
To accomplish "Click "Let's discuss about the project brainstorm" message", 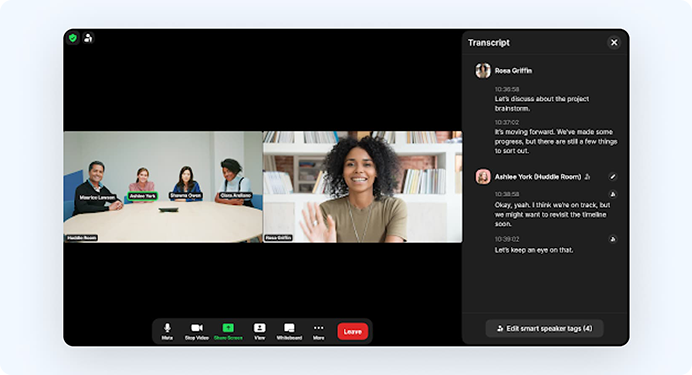I will [542, 104].
